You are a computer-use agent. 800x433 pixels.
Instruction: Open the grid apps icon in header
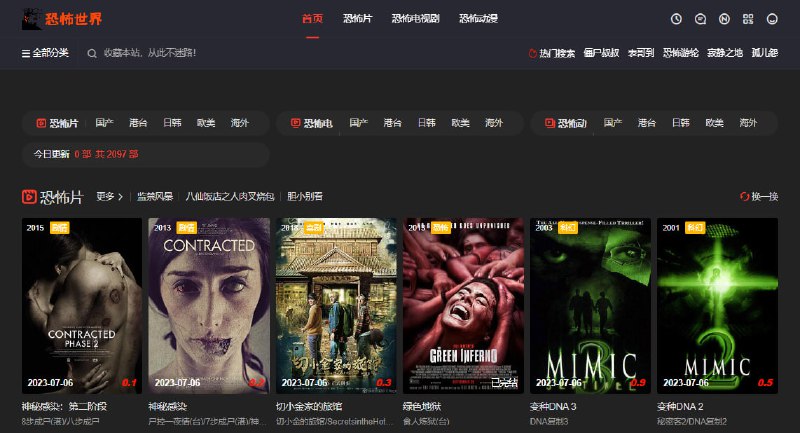(748, 19)
